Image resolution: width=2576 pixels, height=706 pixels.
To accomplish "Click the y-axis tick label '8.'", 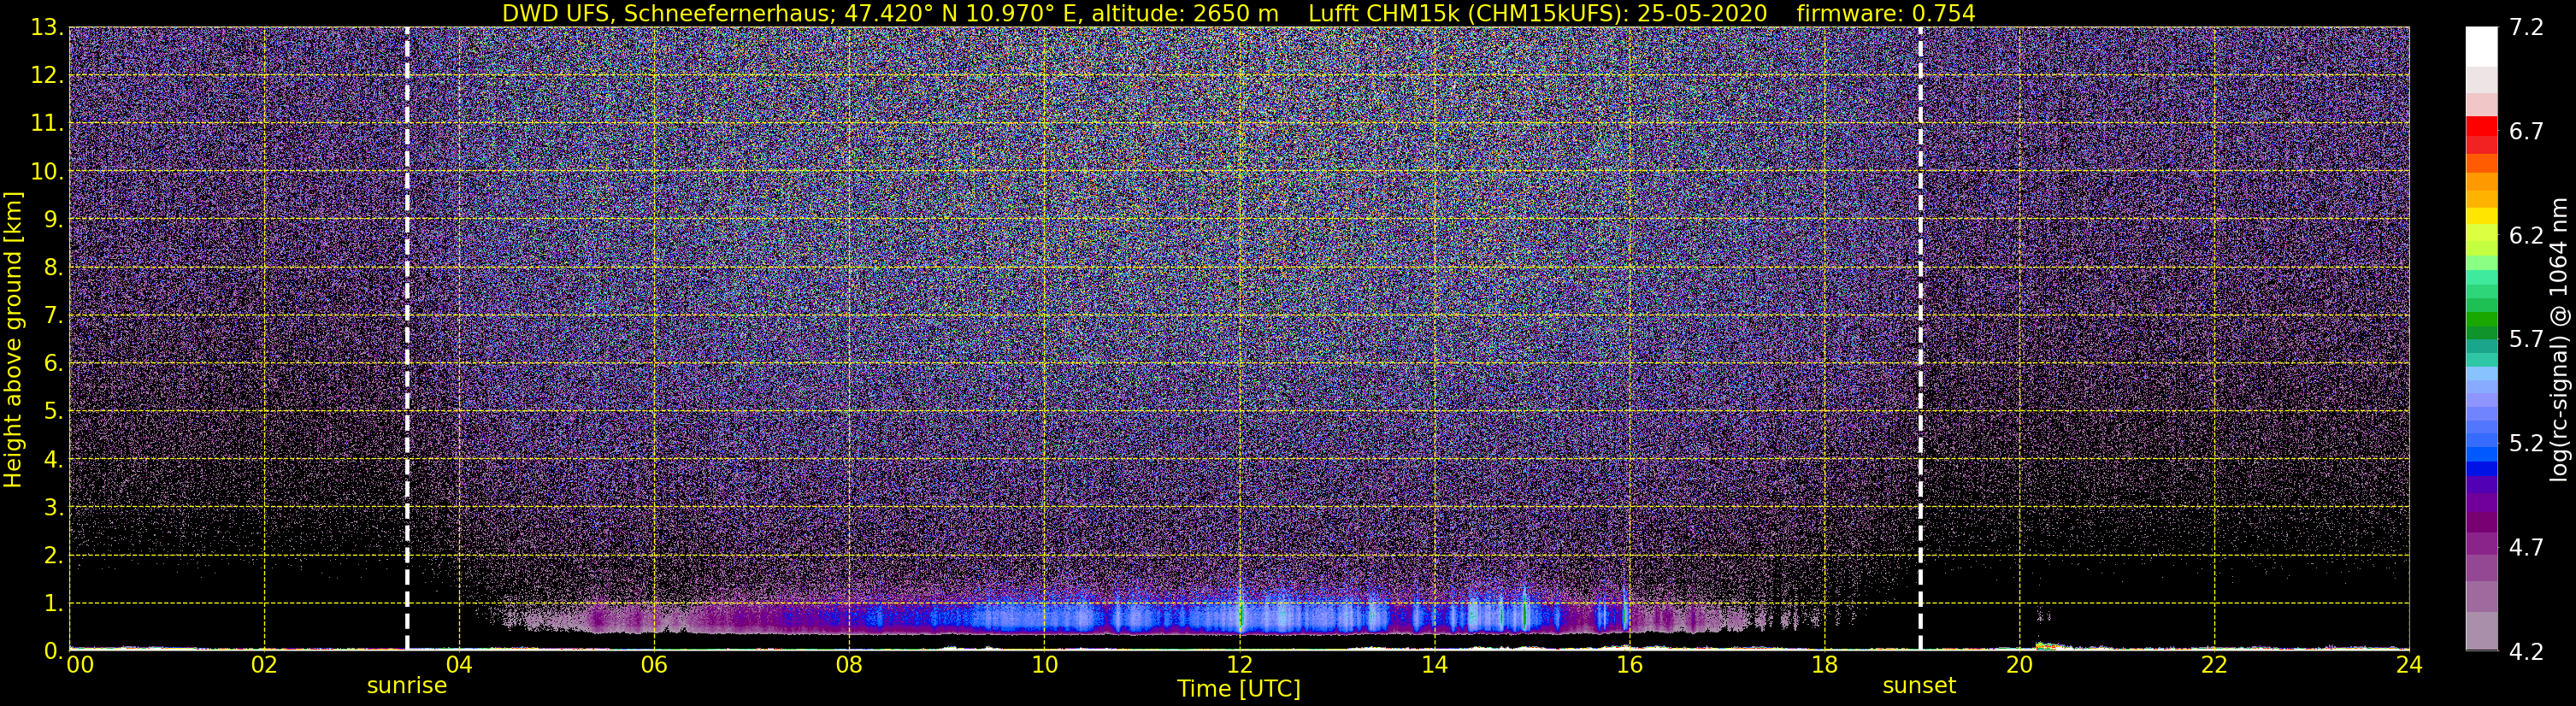I will (53, 268).
